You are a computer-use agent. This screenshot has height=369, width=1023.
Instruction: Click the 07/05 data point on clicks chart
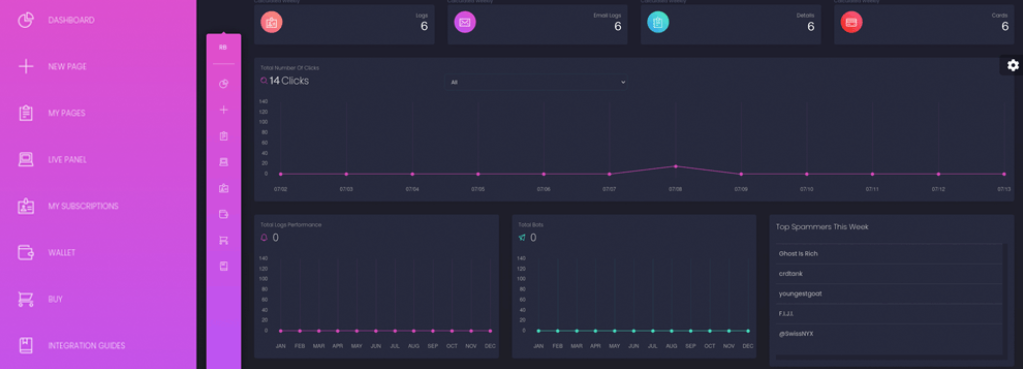point(478,174)
